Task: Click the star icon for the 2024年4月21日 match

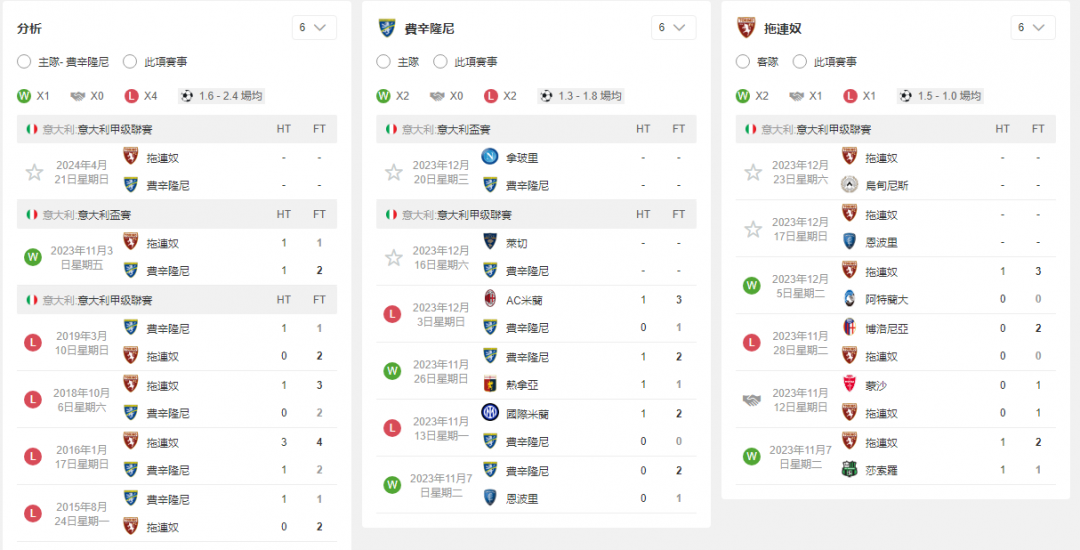Action: pos(34,172)
